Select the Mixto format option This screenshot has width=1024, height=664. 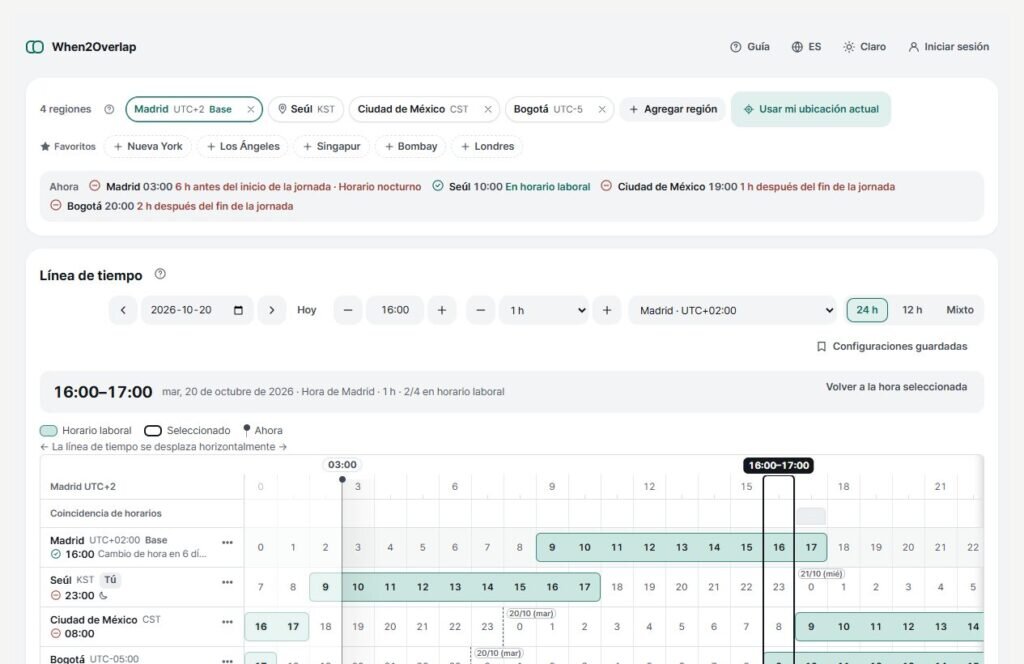[x=959, y=310]
